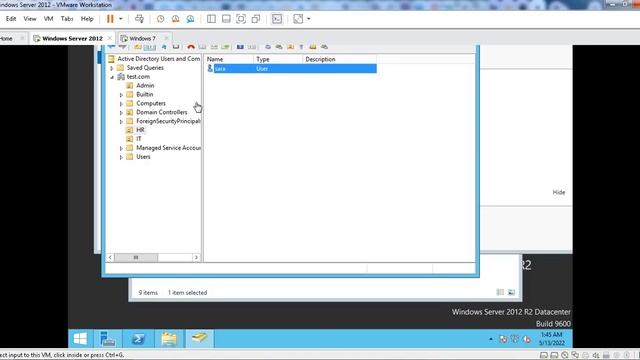Screen dimensions: 640x360
Task: Open the Edit menu
Action: point(11,19)
